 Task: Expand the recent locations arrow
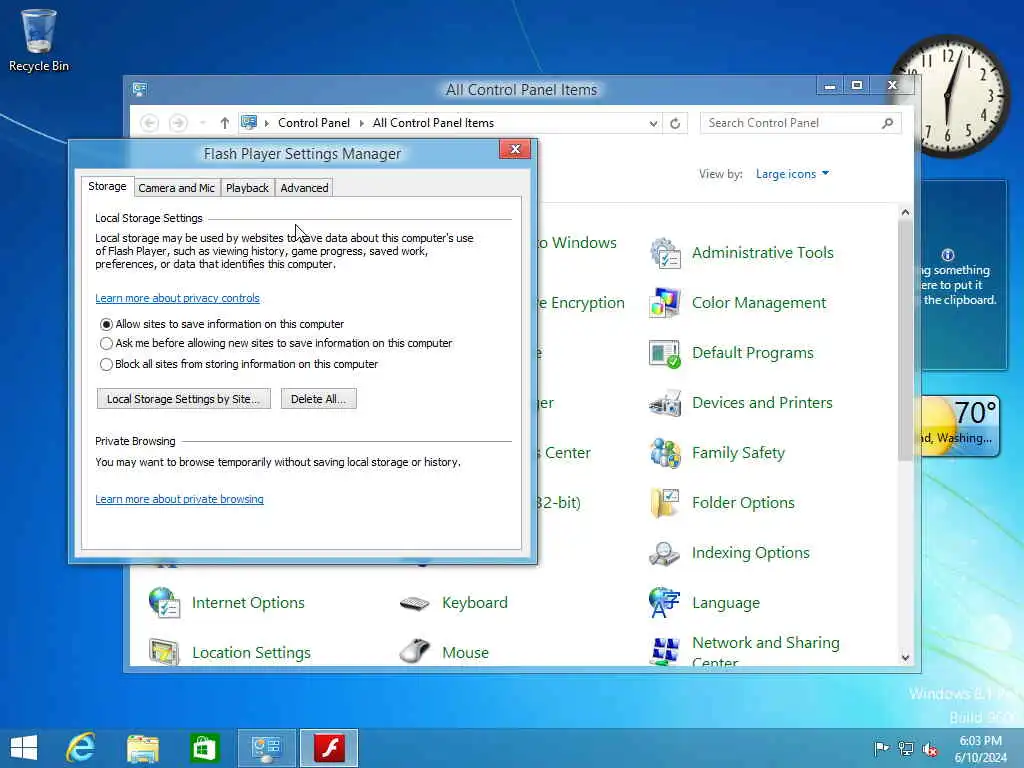(x=203, y=123)
